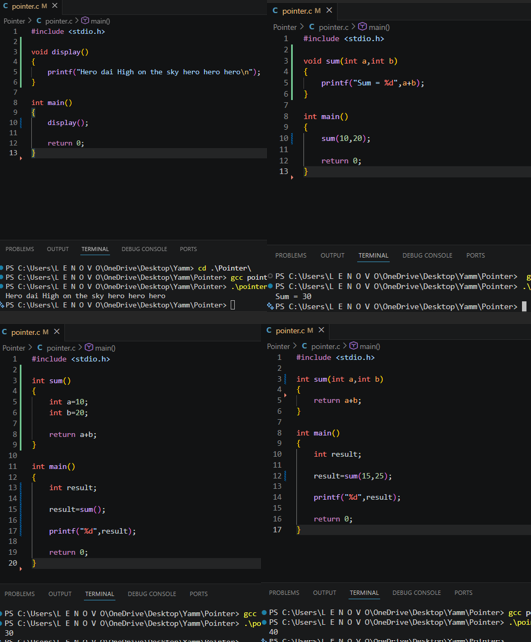Close the pointer.c tab of the 17-line editor
The width and height of the screenshot is (531, 642).
(x=321, y=330)
